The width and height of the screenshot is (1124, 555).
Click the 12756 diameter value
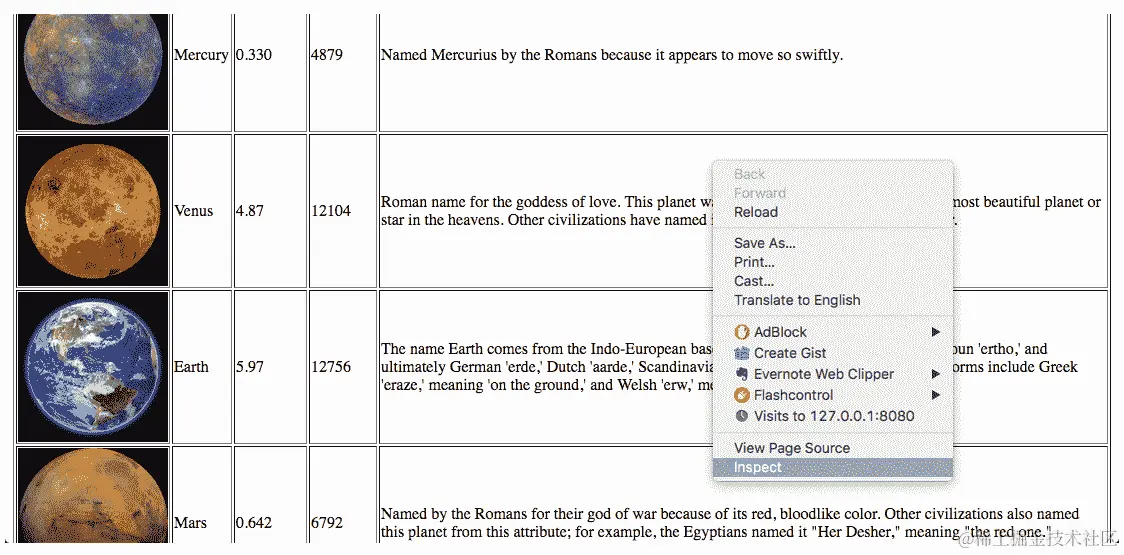331,367
